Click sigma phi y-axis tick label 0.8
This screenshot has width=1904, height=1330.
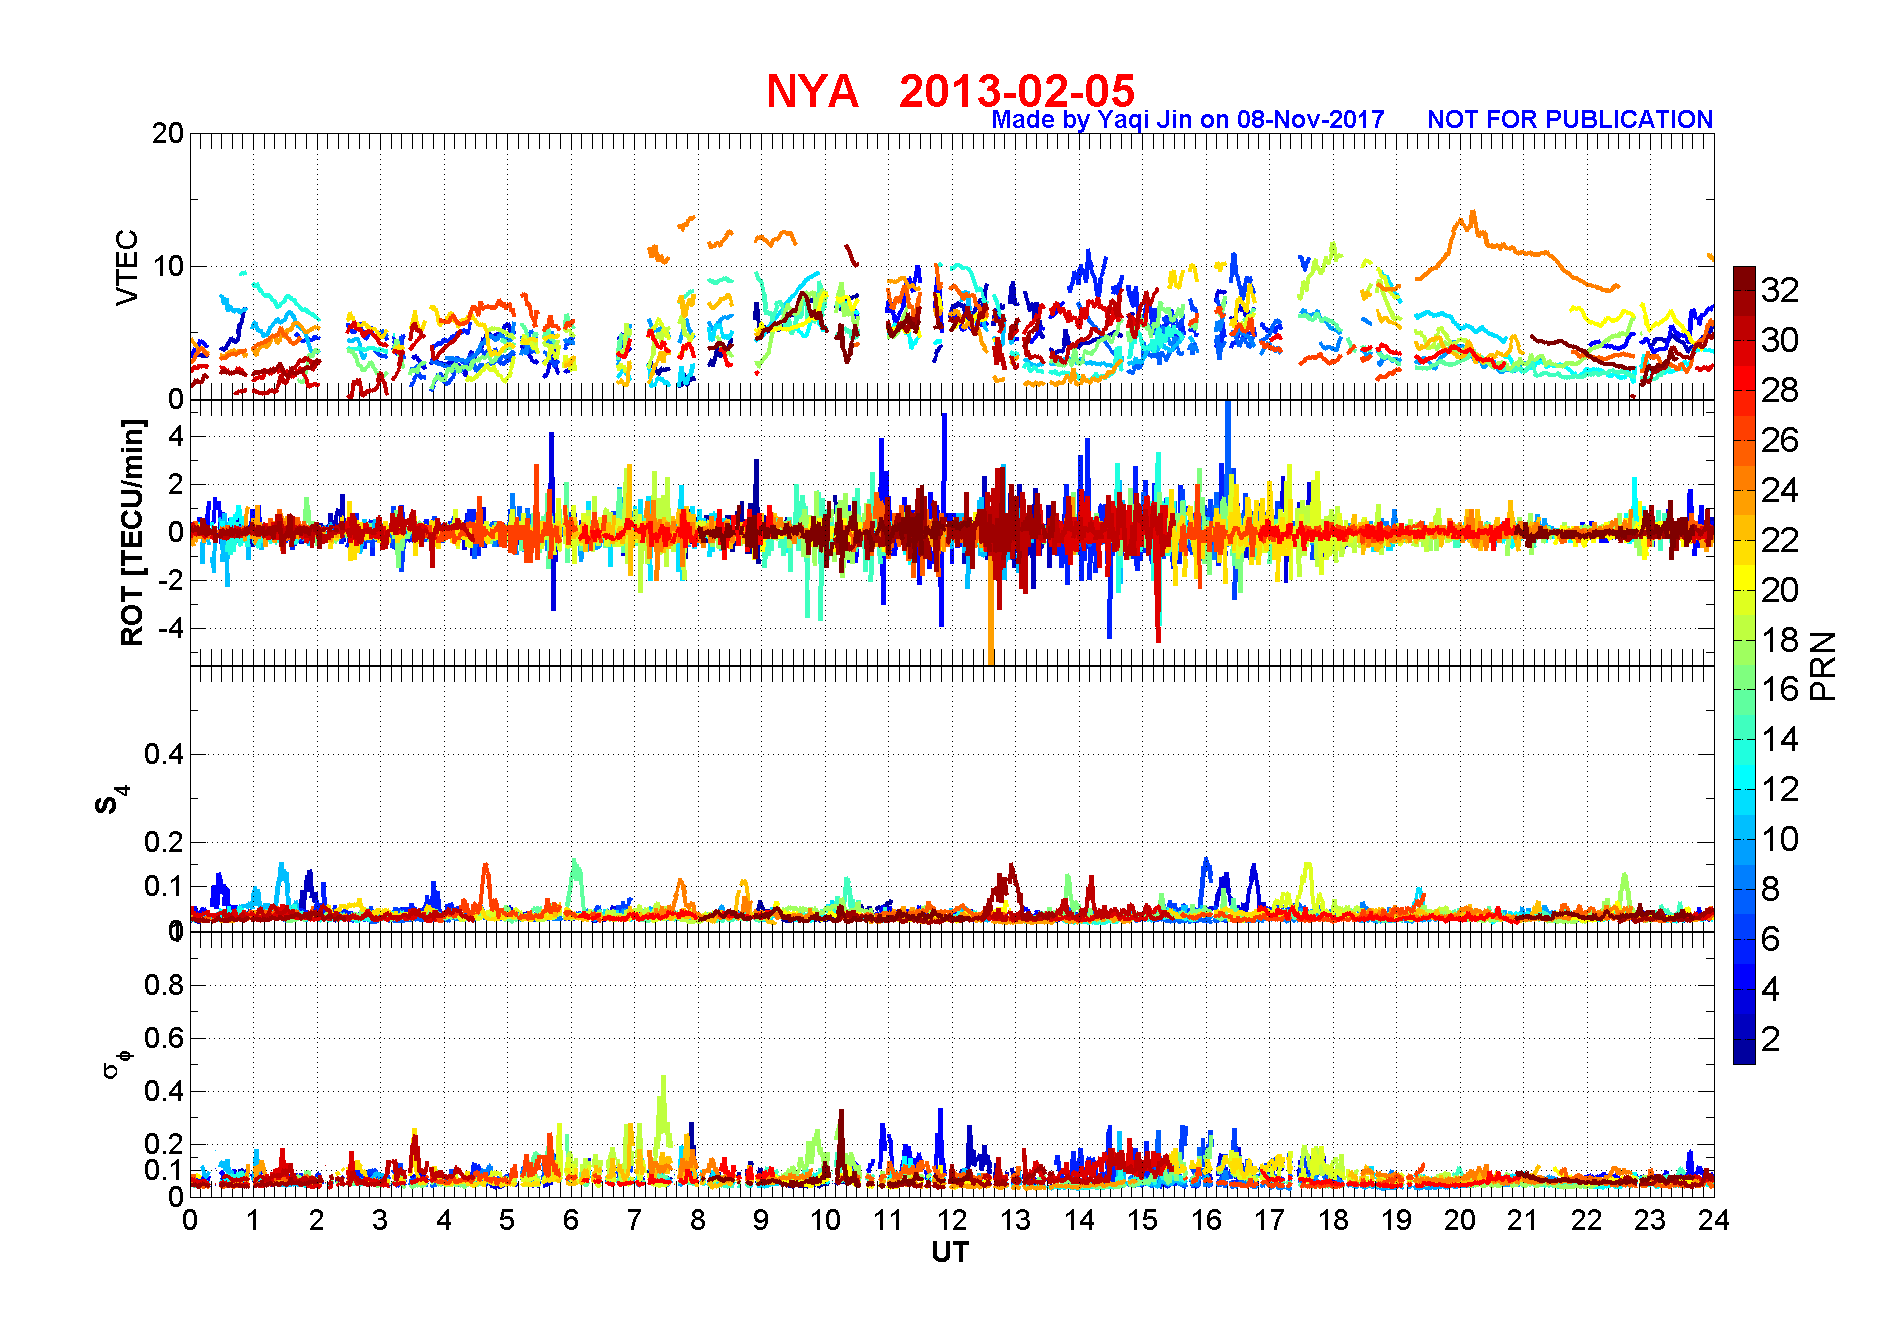click(x=164, y=985)
